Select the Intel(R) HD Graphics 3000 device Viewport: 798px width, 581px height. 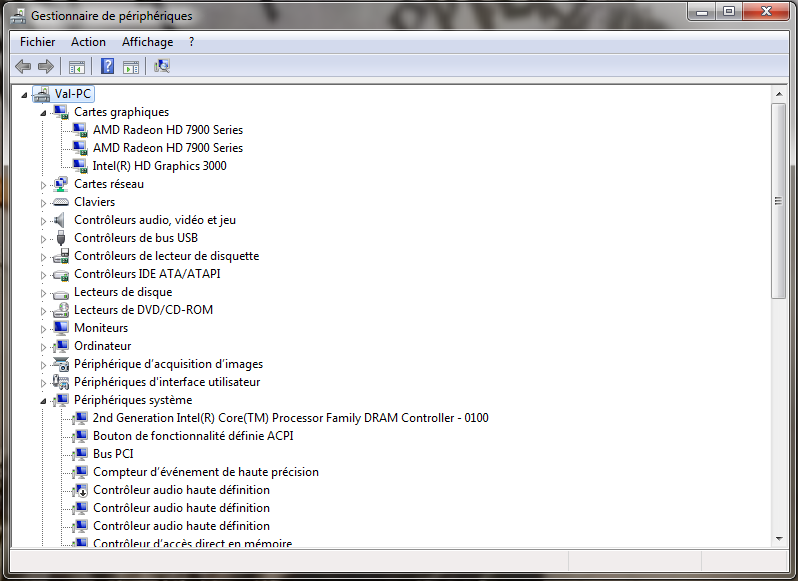[159, 166]
